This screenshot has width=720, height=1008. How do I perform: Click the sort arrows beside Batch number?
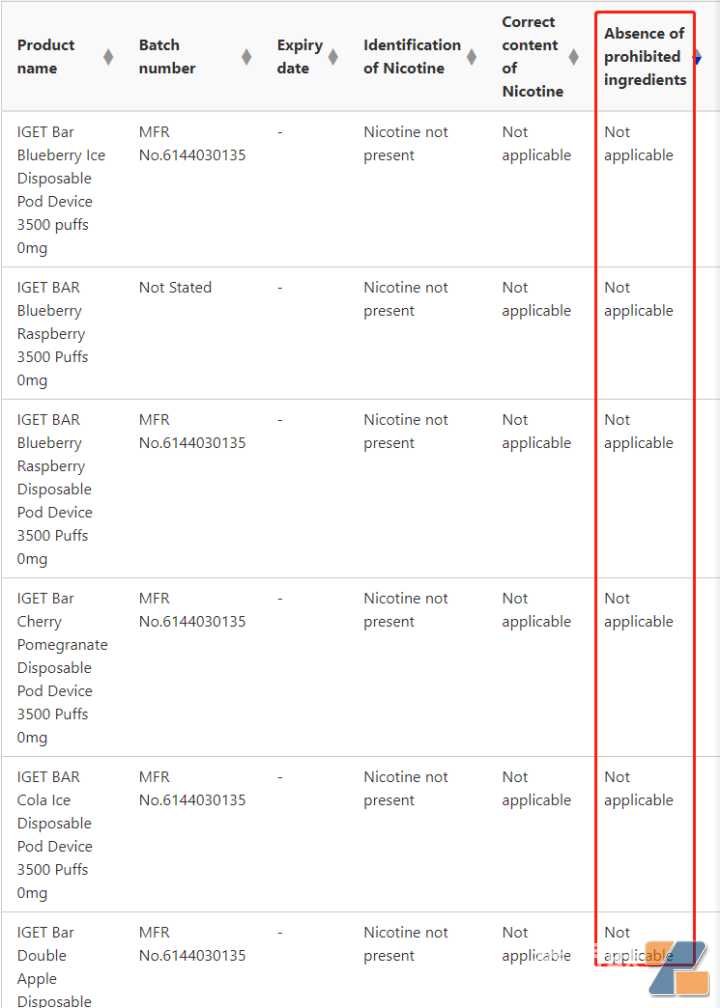[246, 57]
